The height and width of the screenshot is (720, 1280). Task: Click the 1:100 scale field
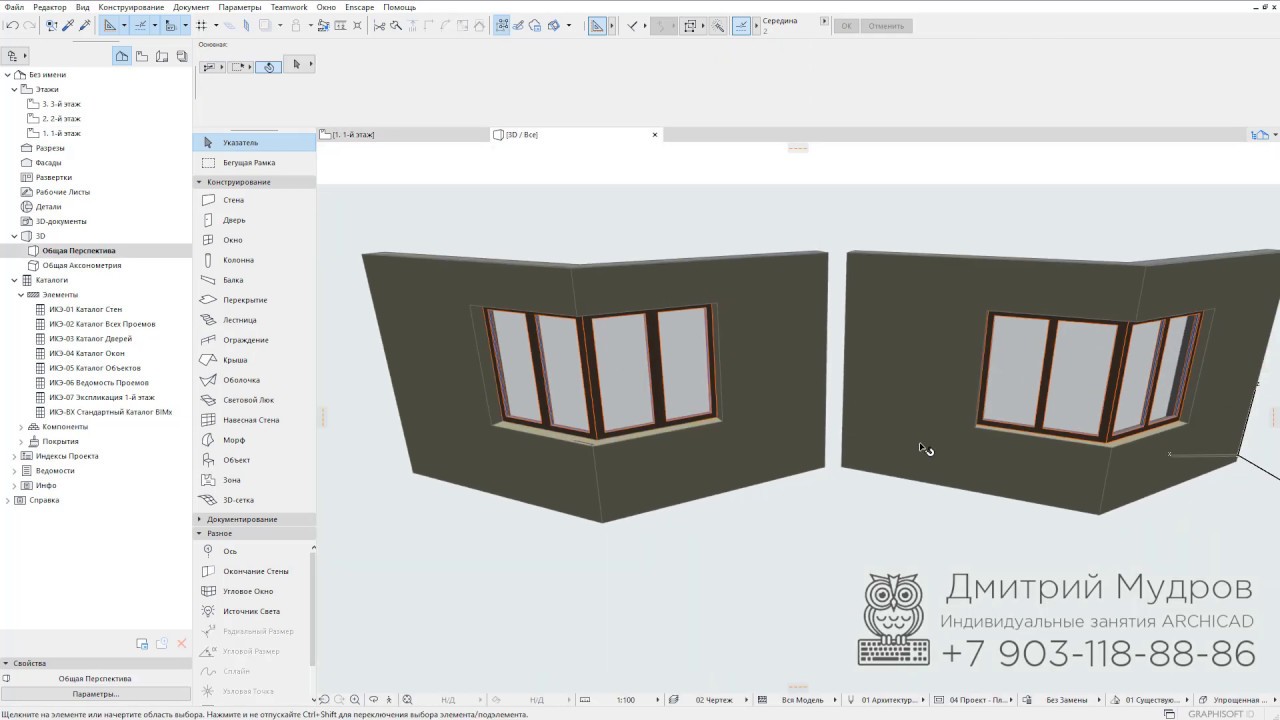pyautogui.click(x=626, y=700)
